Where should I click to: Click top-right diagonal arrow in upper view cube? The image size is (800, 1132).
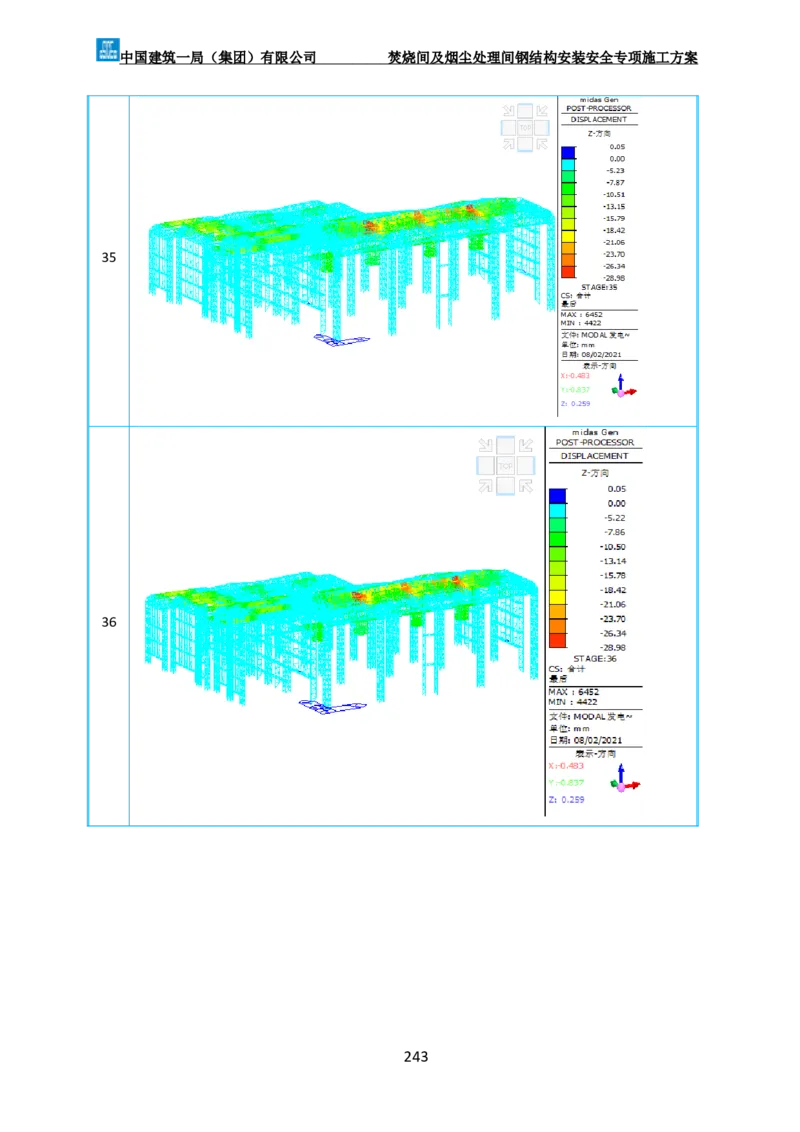tap(541, 111)
